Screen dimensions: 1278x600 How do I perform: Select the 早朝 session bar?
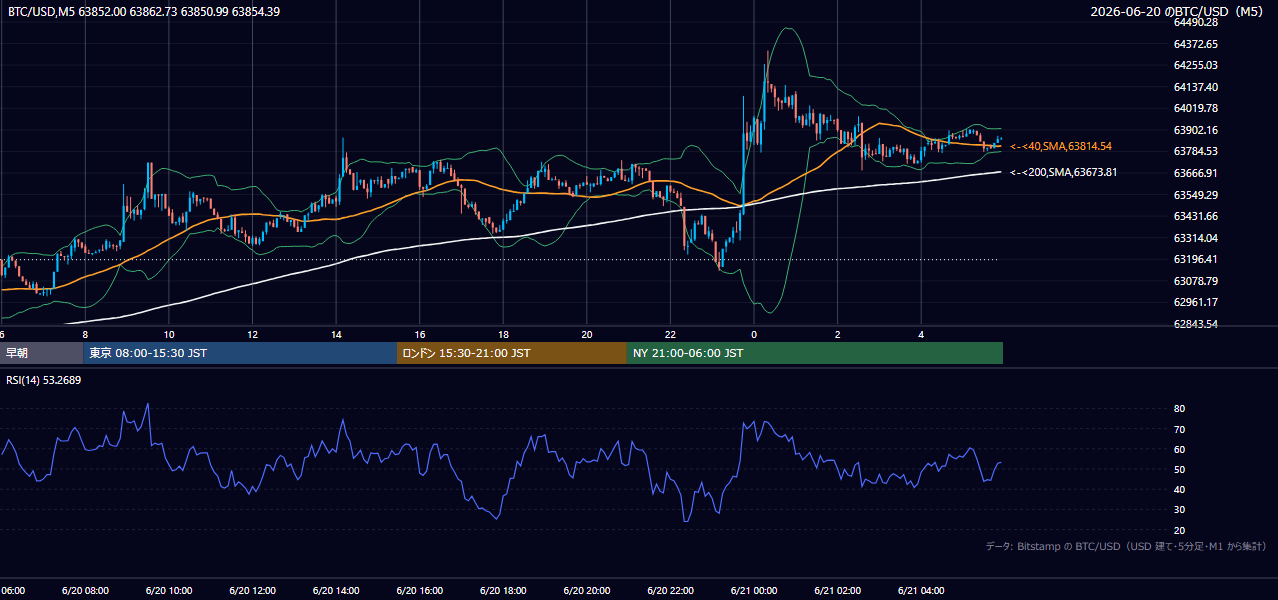(x=41, y=353)
